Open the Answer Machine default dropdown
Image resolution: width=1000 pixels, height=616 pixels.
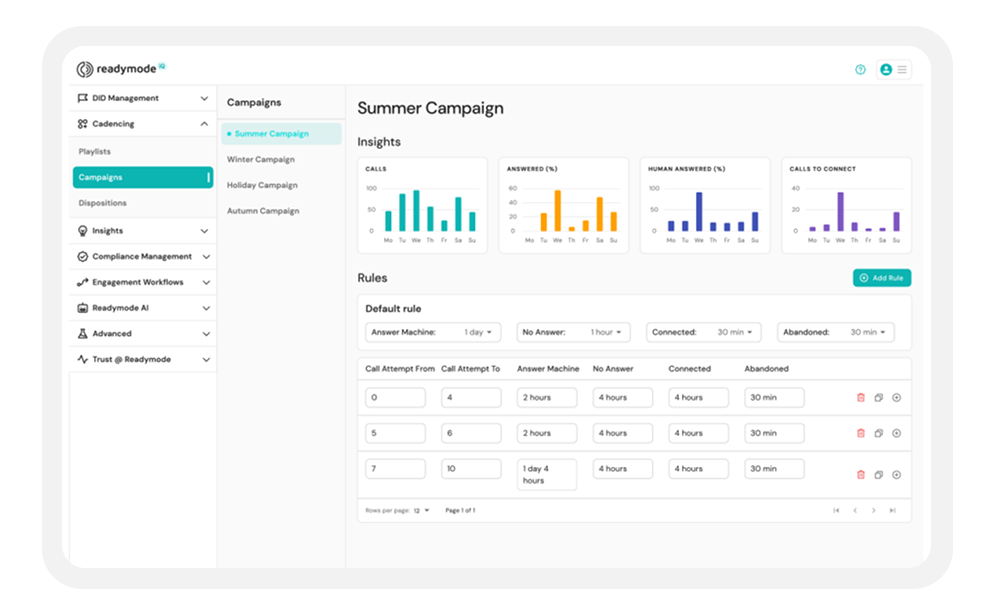click(433, 332)
